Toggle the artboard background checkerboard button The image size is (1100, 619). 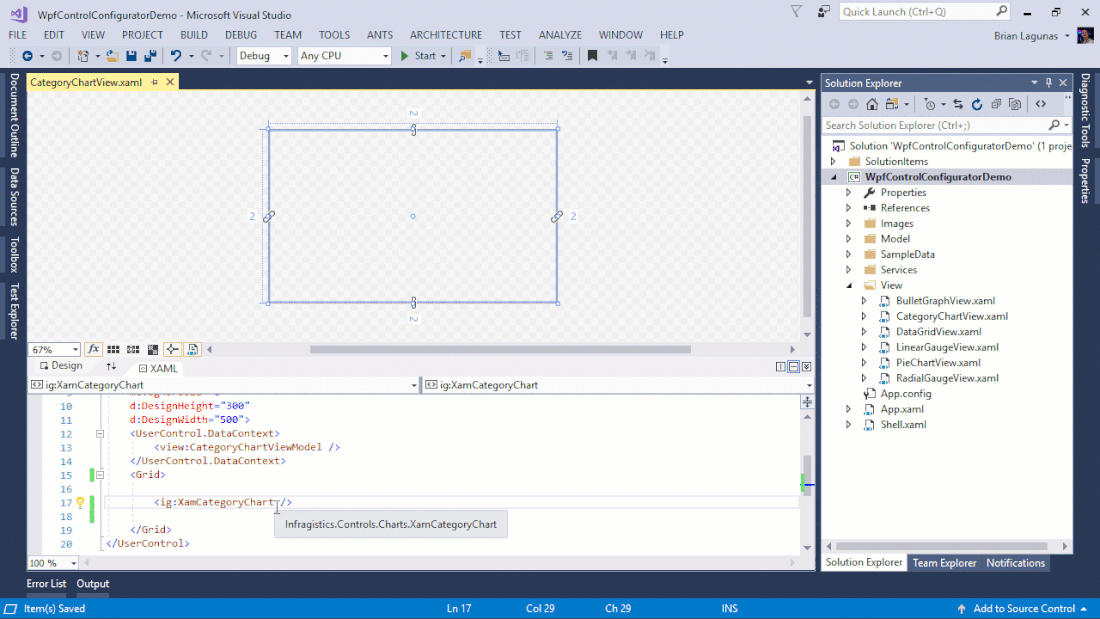pyautogui.click(x=152, y=350)
